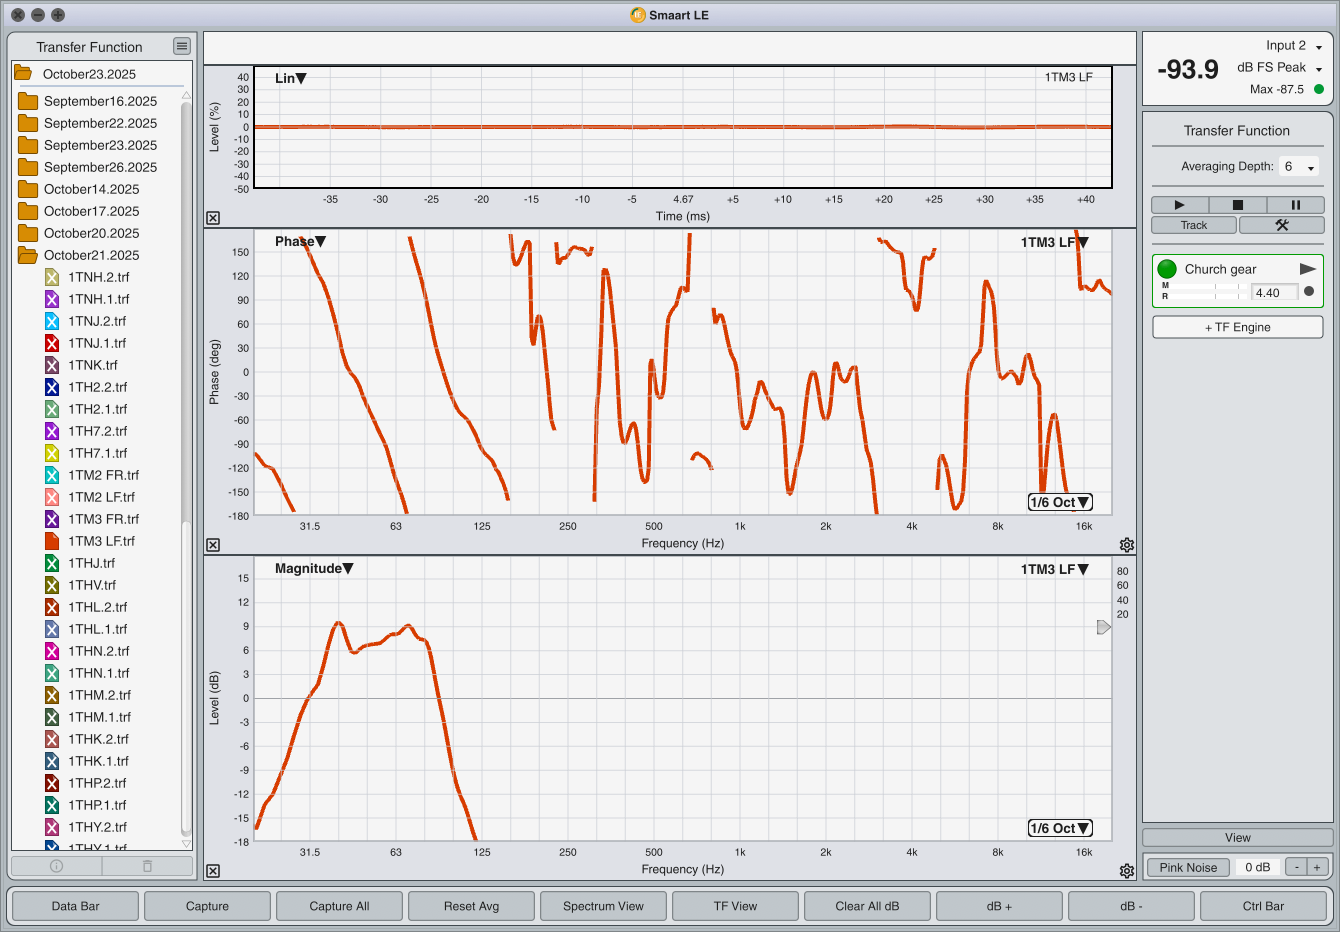The image size is (1340, 932).
Task: Start the Church gear engine play arrow
Action: click(x=1307, y=269)
